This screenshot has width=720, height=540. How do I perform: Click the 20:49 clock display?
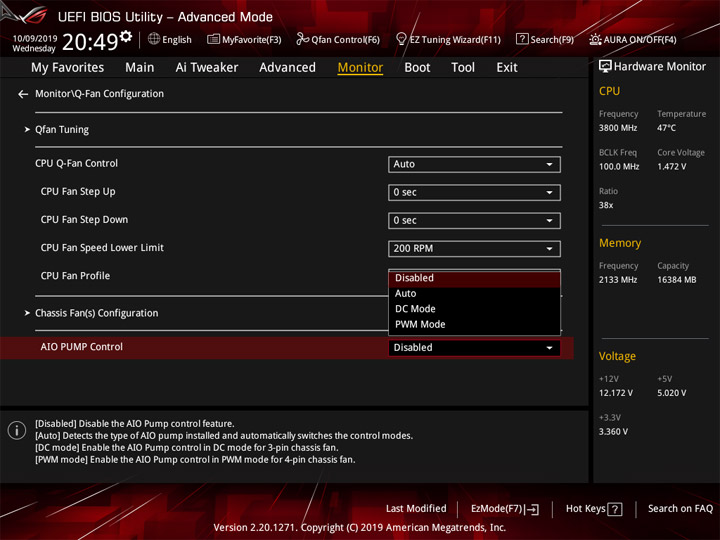click(x=90, y=42)
